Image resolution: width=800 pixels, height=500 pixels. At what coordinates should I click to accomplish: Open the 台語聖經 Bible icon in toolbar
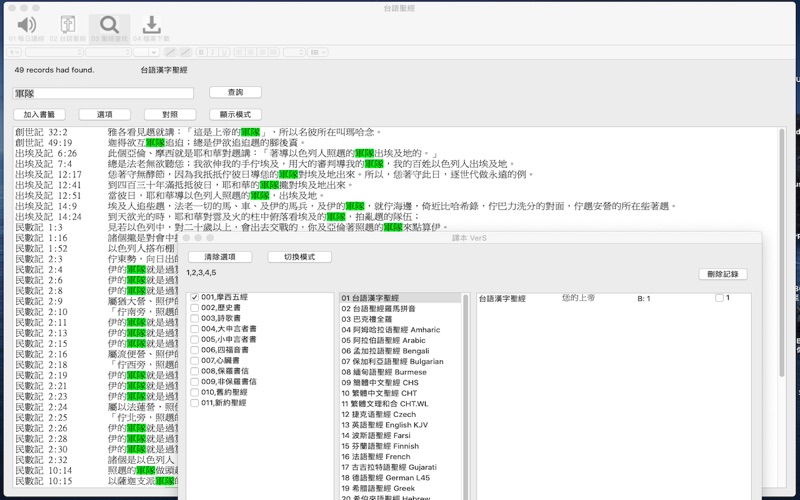68,27
